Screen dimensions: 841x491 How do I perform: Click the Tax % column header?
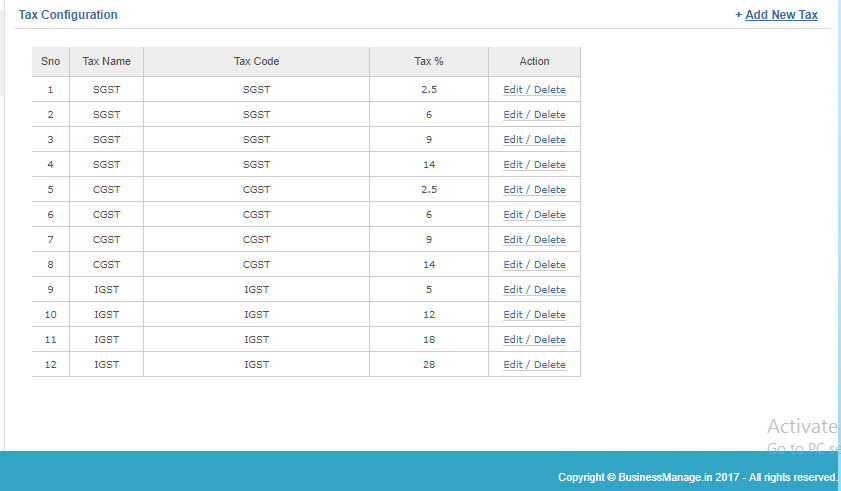[x=428, y=62]
